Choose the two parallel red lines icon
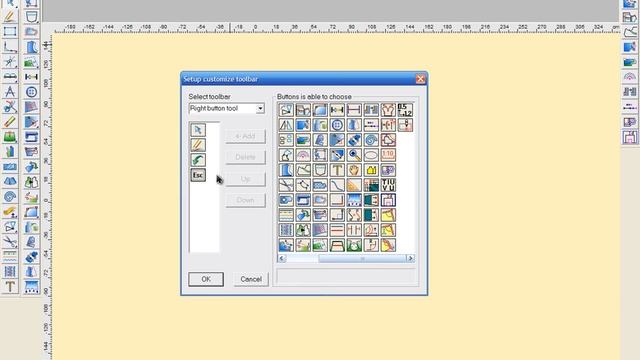Screen dimensions: 640x360 point(337,230)
